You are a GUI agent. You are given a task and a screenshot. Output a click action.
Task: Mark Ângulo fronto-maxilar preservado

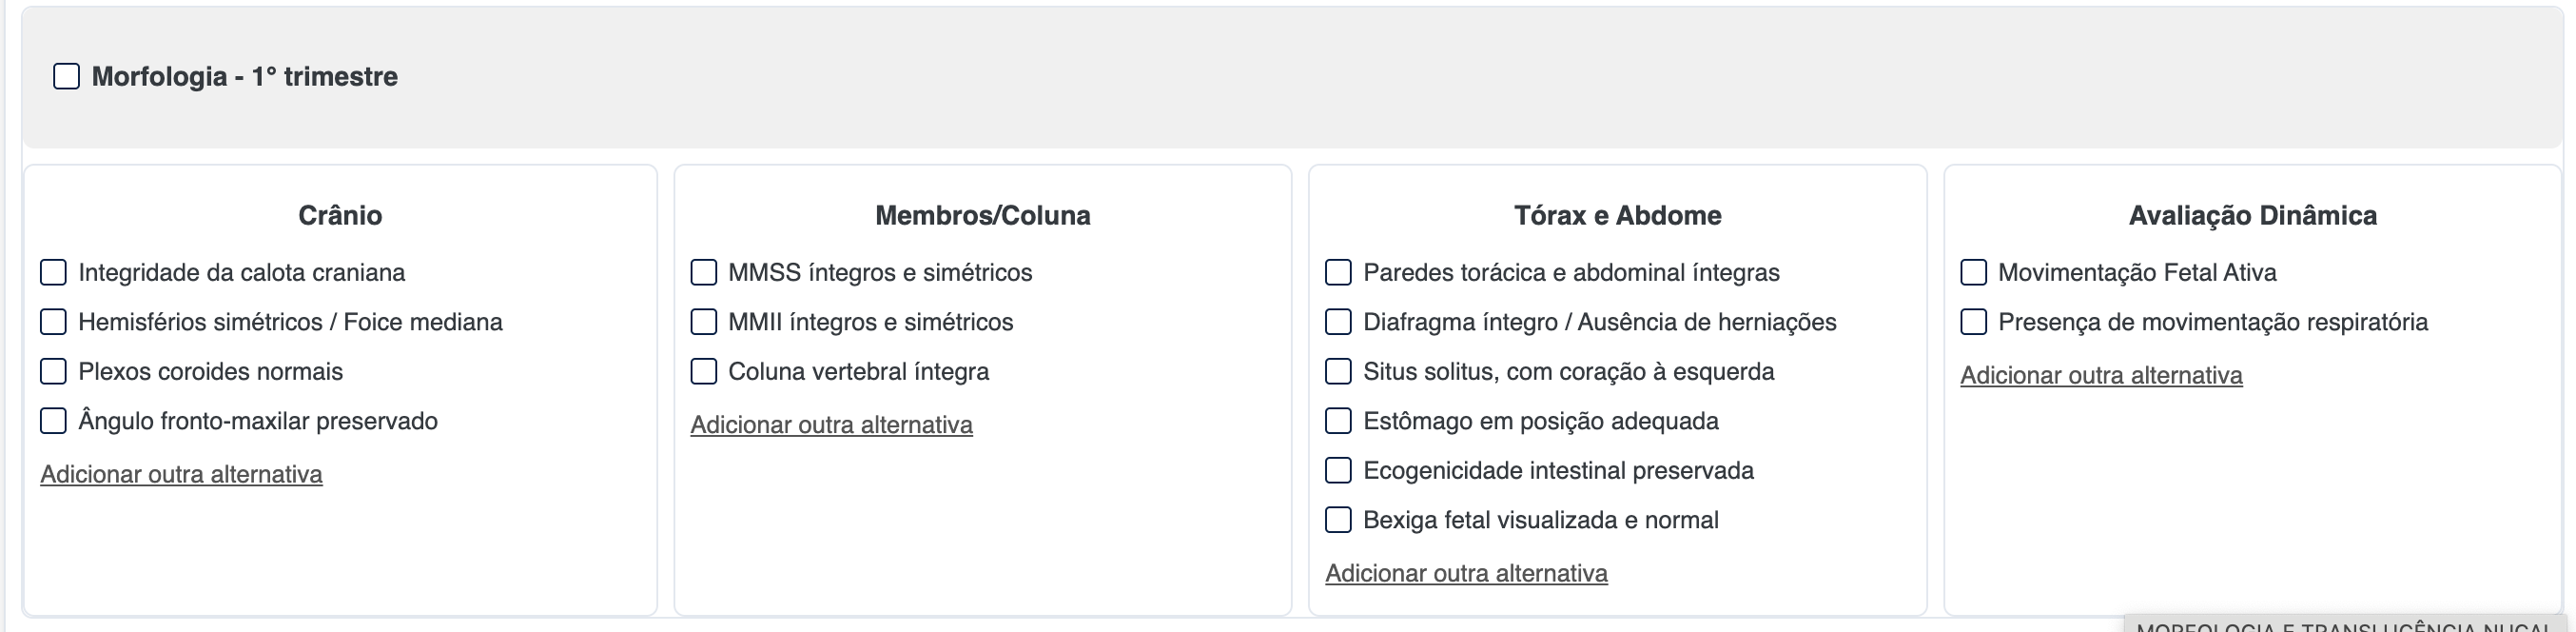click(53, 421)
